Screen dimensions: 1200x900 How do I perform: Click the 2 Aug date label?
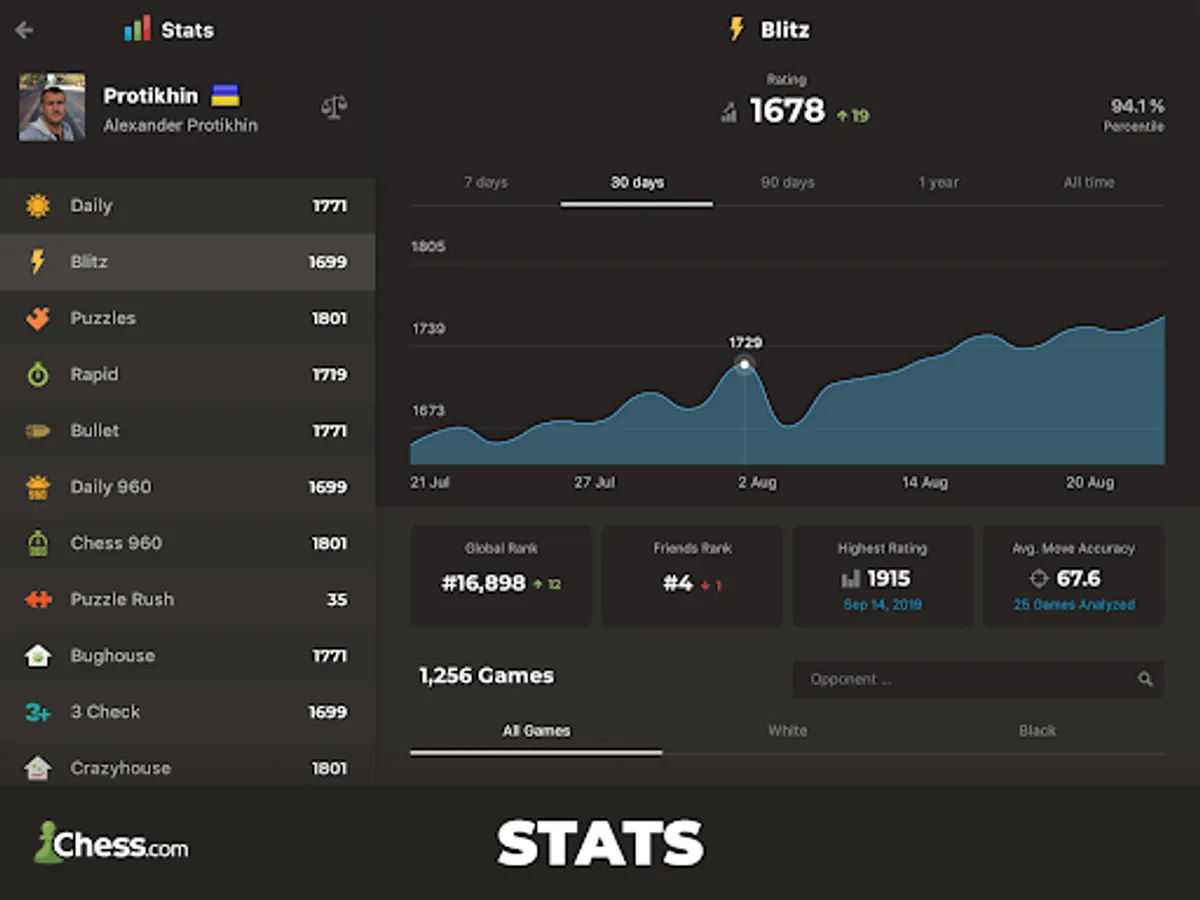point(757,482)
